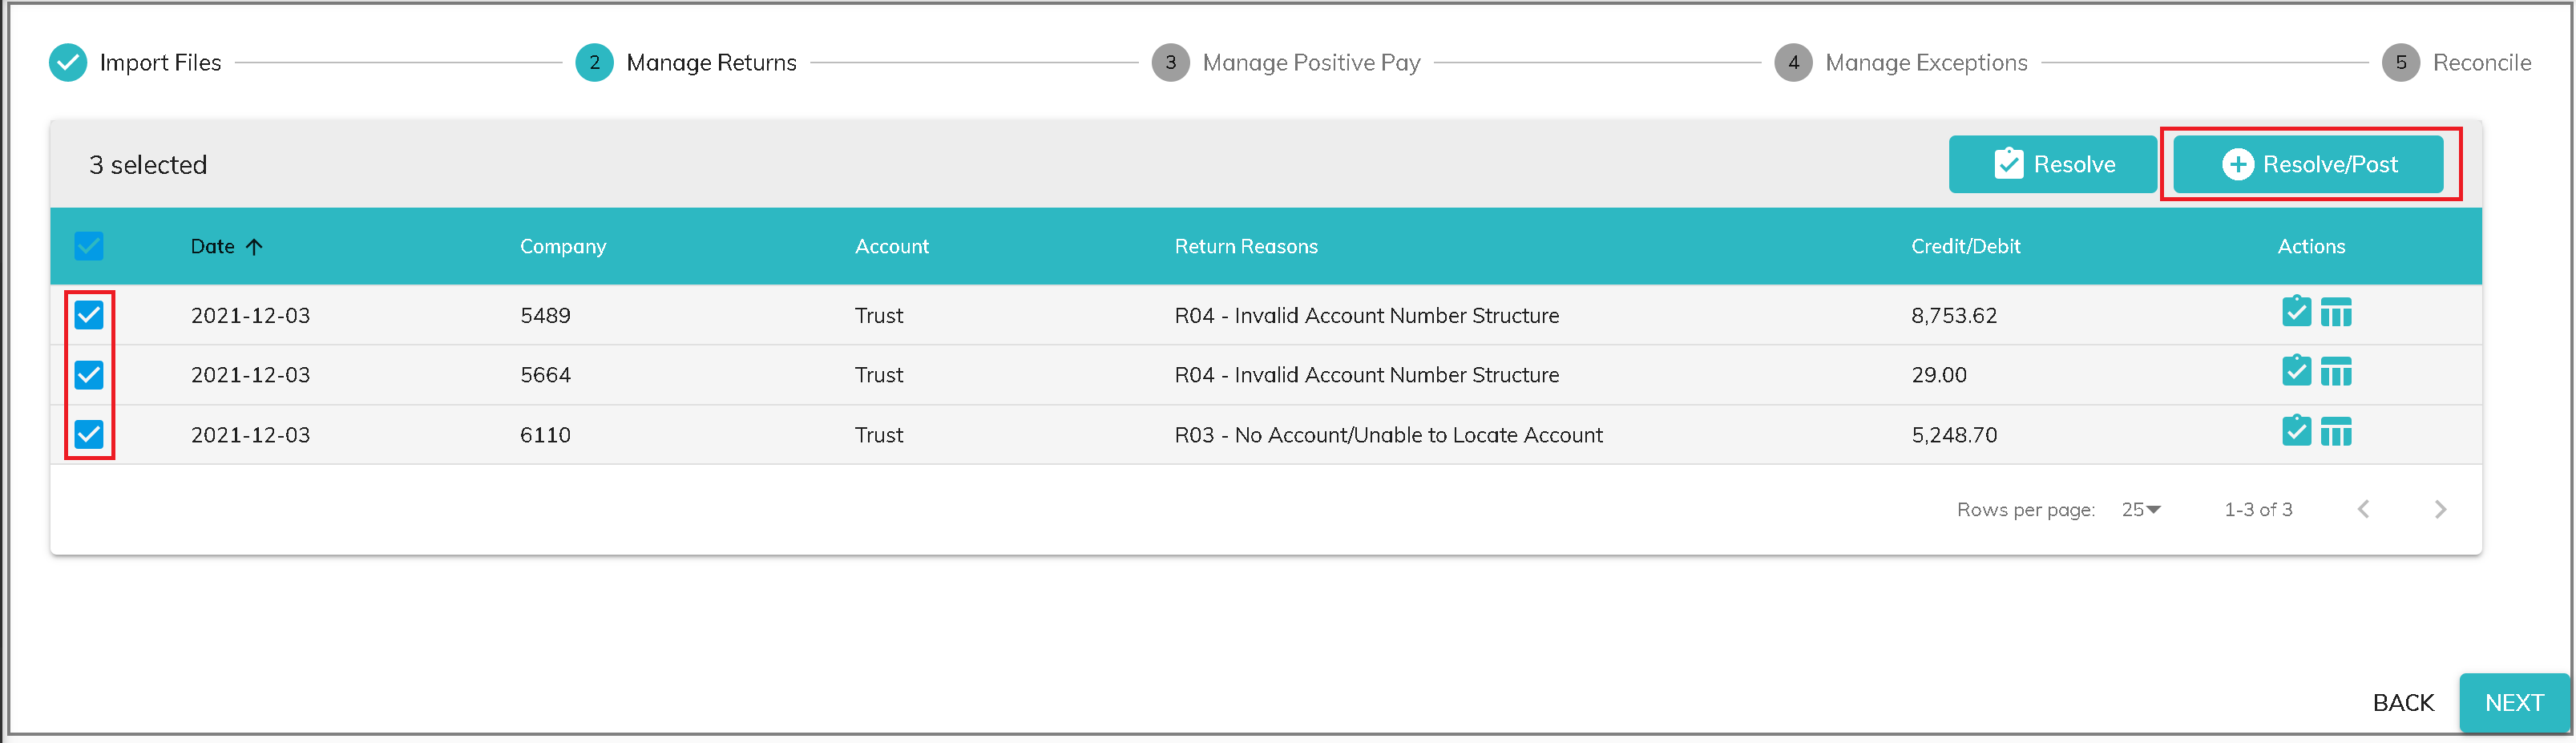Uncheck the row for company 5664
The height and width of the screenshot is (743, 2576).
(x=89, y=375)
